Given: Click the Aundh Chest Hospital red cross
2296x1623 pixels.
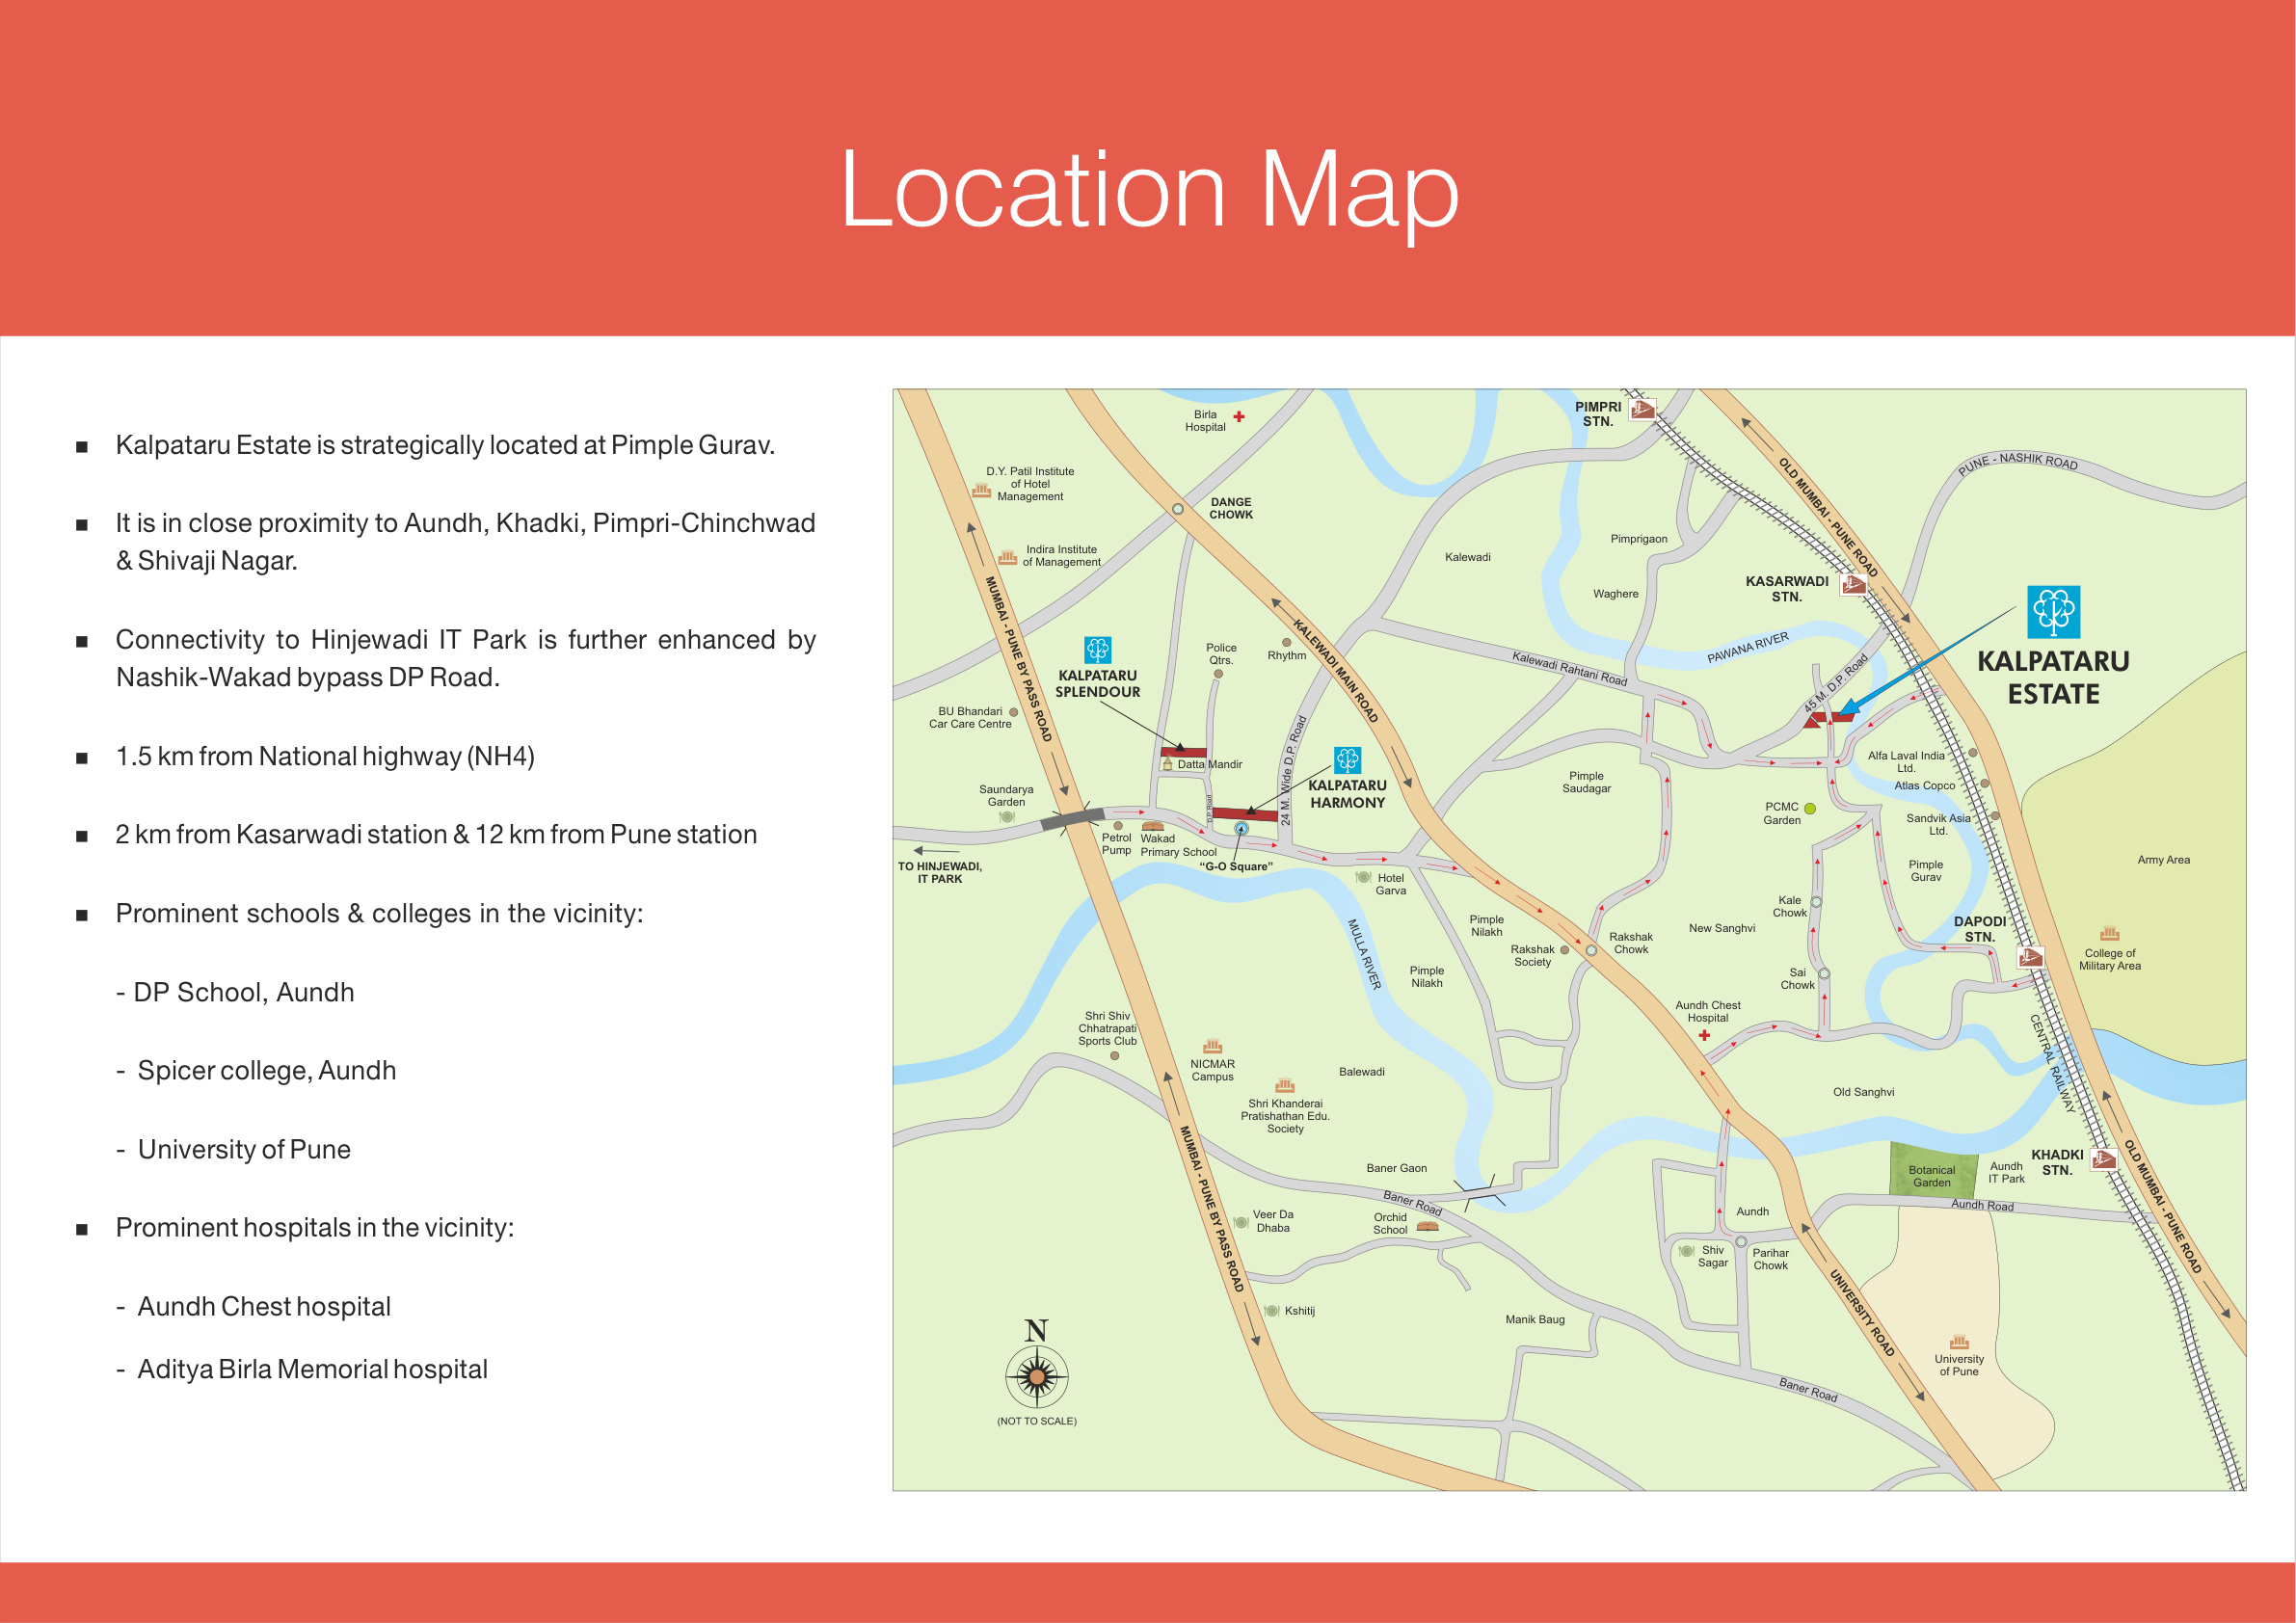Looking at the screenshot, I should coord(1704,1035).
